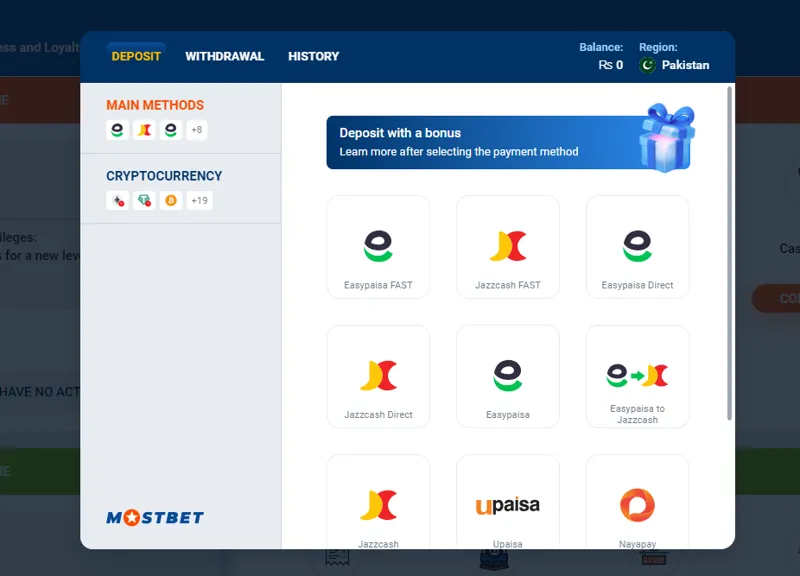The height and width of the screenshot is (576, 800).
Task: Select Easypaisa to Jazzcash transfer method
Action: pyautogui.click(x=637, y=375)
